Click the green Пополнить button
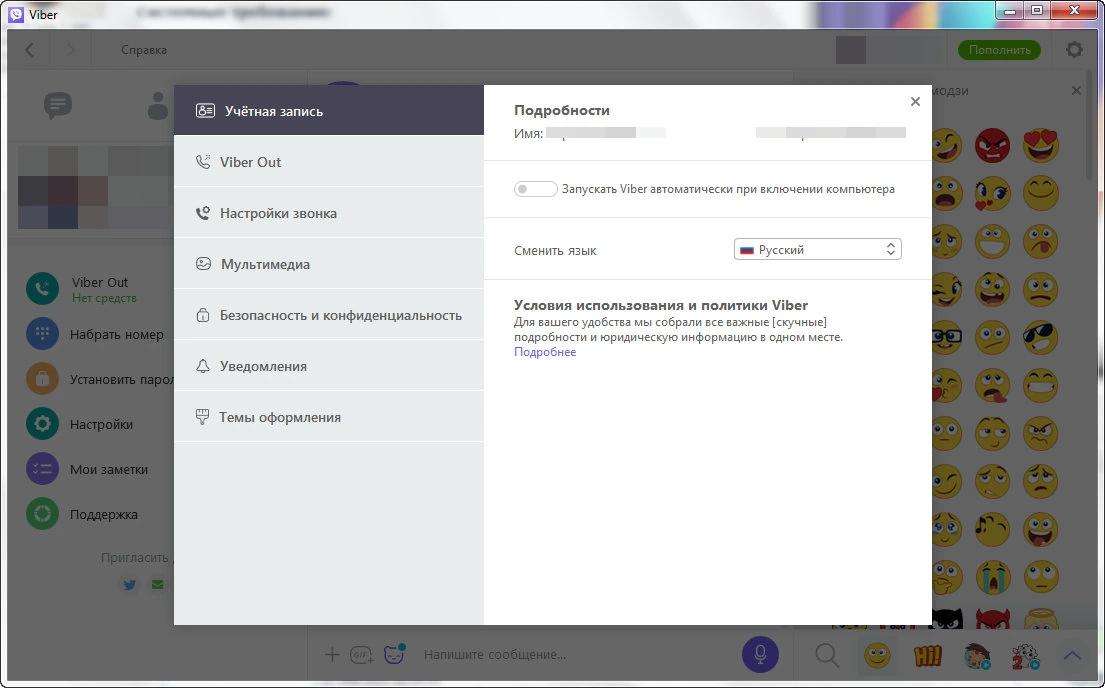Image resolution: width=1105 pixels, height=688 pixels. [x=999, y=49]
